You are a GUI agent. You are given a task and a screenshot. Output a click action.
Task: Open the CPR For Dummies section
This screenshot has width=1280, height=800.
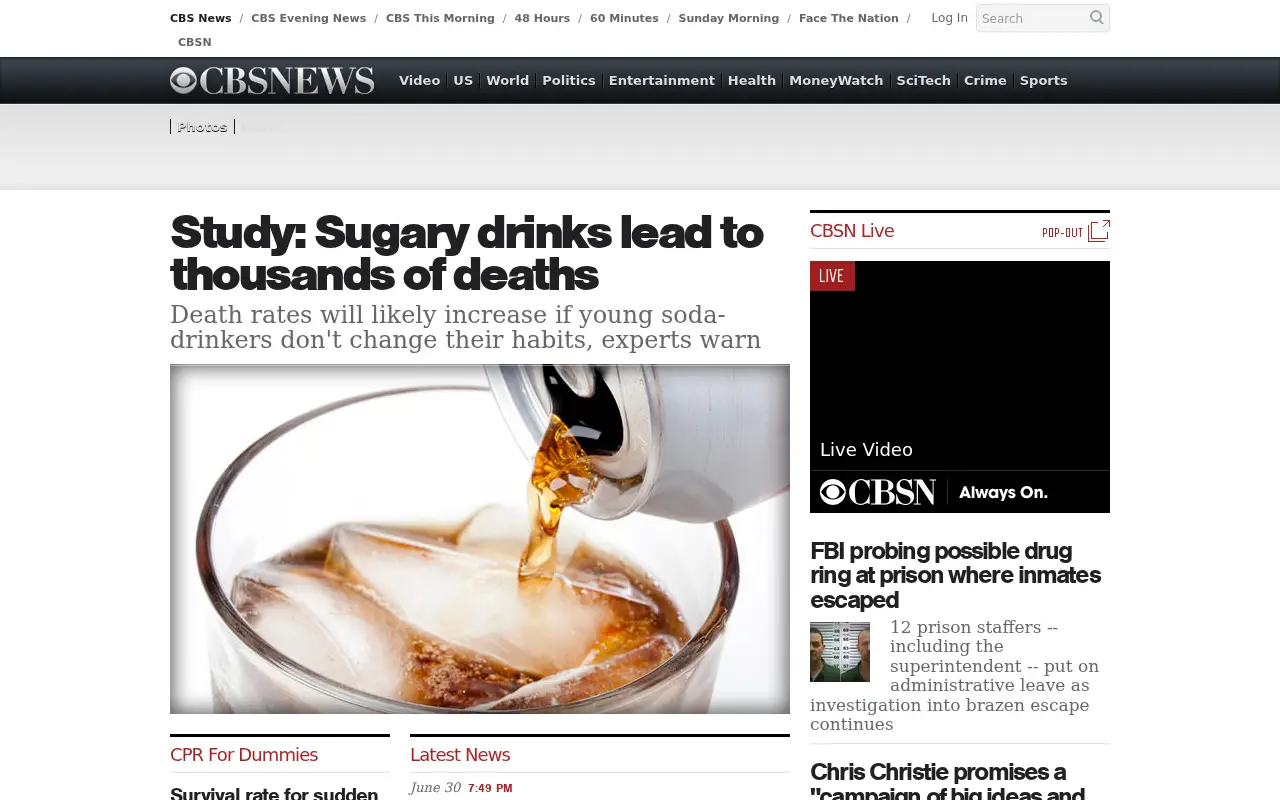click(244, 755)
